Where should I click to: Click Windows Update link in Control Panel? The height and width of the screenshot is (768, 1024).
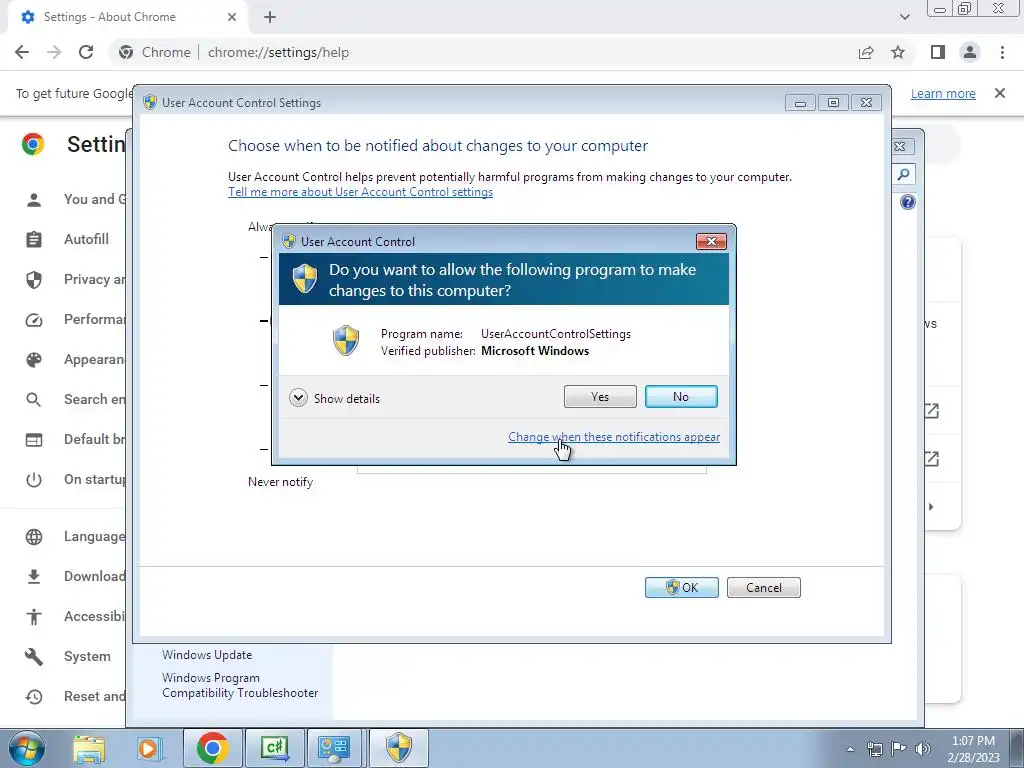[207, 654]
